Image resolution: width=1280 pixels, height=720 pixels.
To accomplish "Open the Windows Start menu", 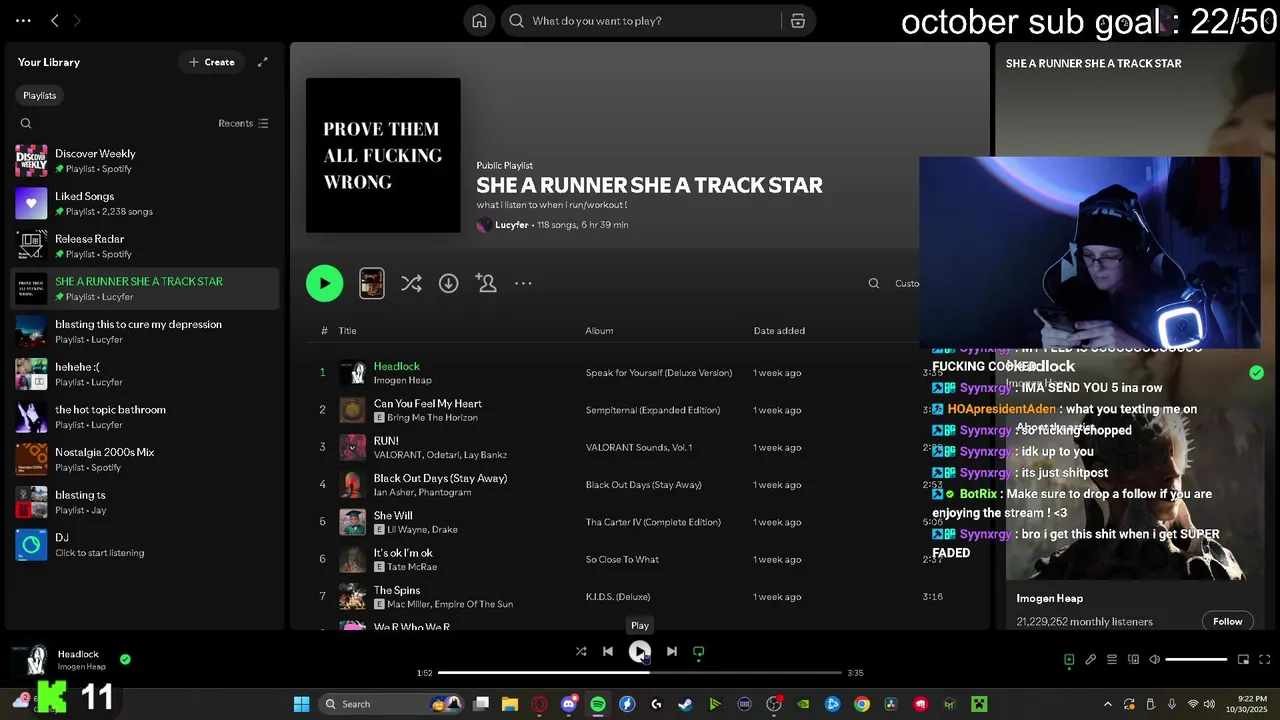I will (x=301, y=704).
